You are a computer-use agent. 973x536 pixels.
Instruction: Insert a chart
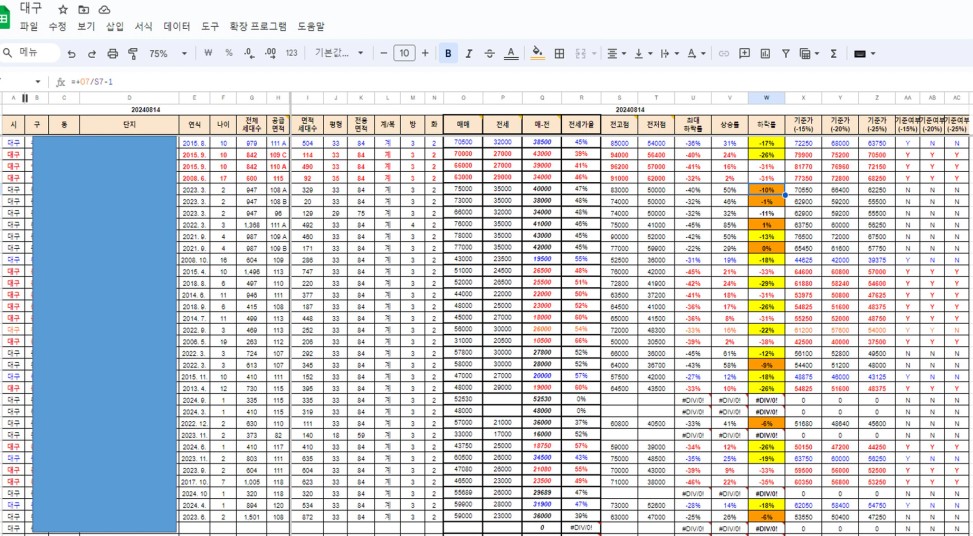[765, 53]
